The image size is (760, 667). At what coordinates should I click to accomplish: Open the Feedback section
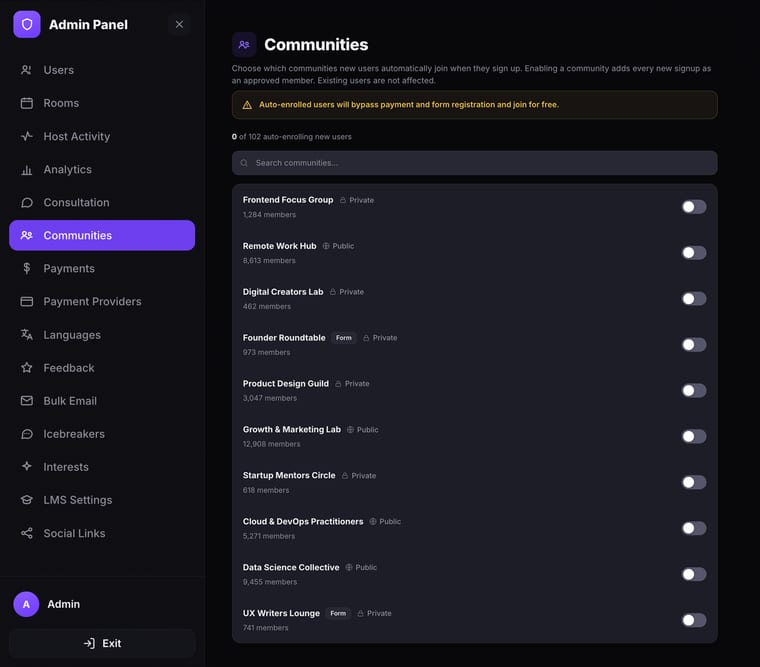pos(102,367)
